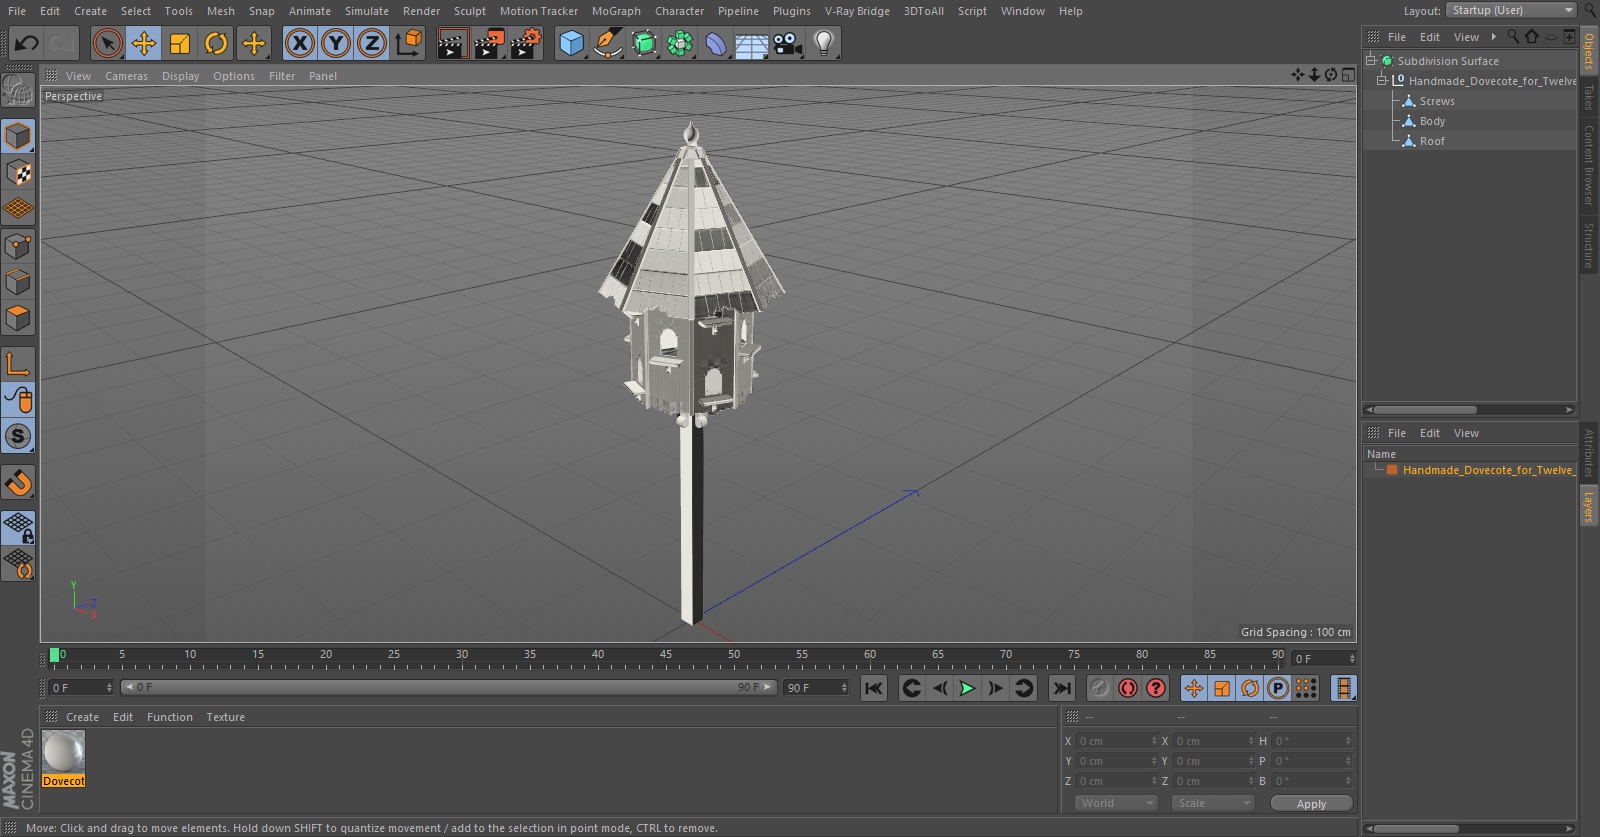Click the Apply button
1600x837 pixels.
click(x=1311, y=803)
